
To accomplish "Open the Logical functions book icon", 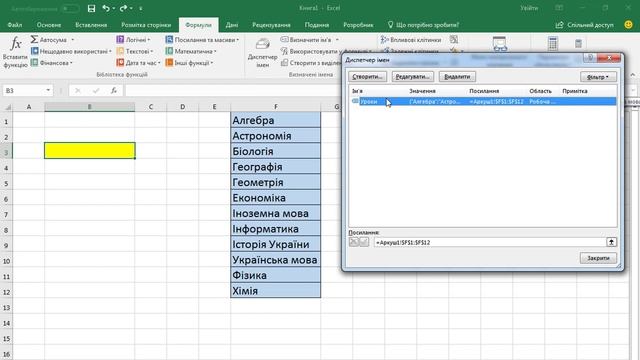I will click(x=120, y=40).
